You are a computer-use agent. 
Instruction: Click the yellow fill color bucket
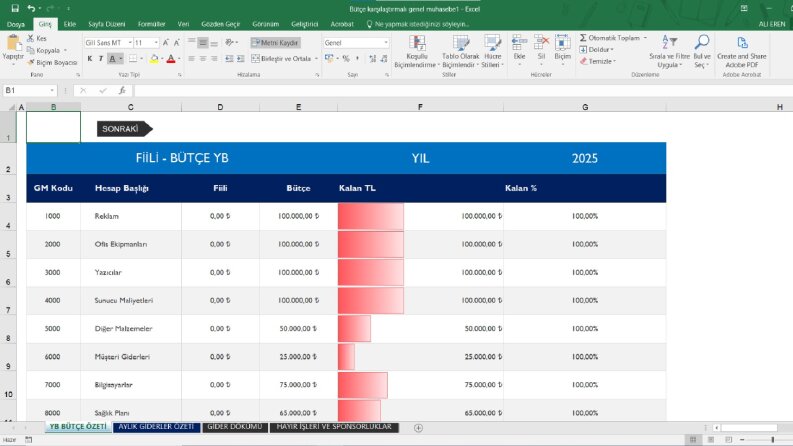[x=154, y=59]
